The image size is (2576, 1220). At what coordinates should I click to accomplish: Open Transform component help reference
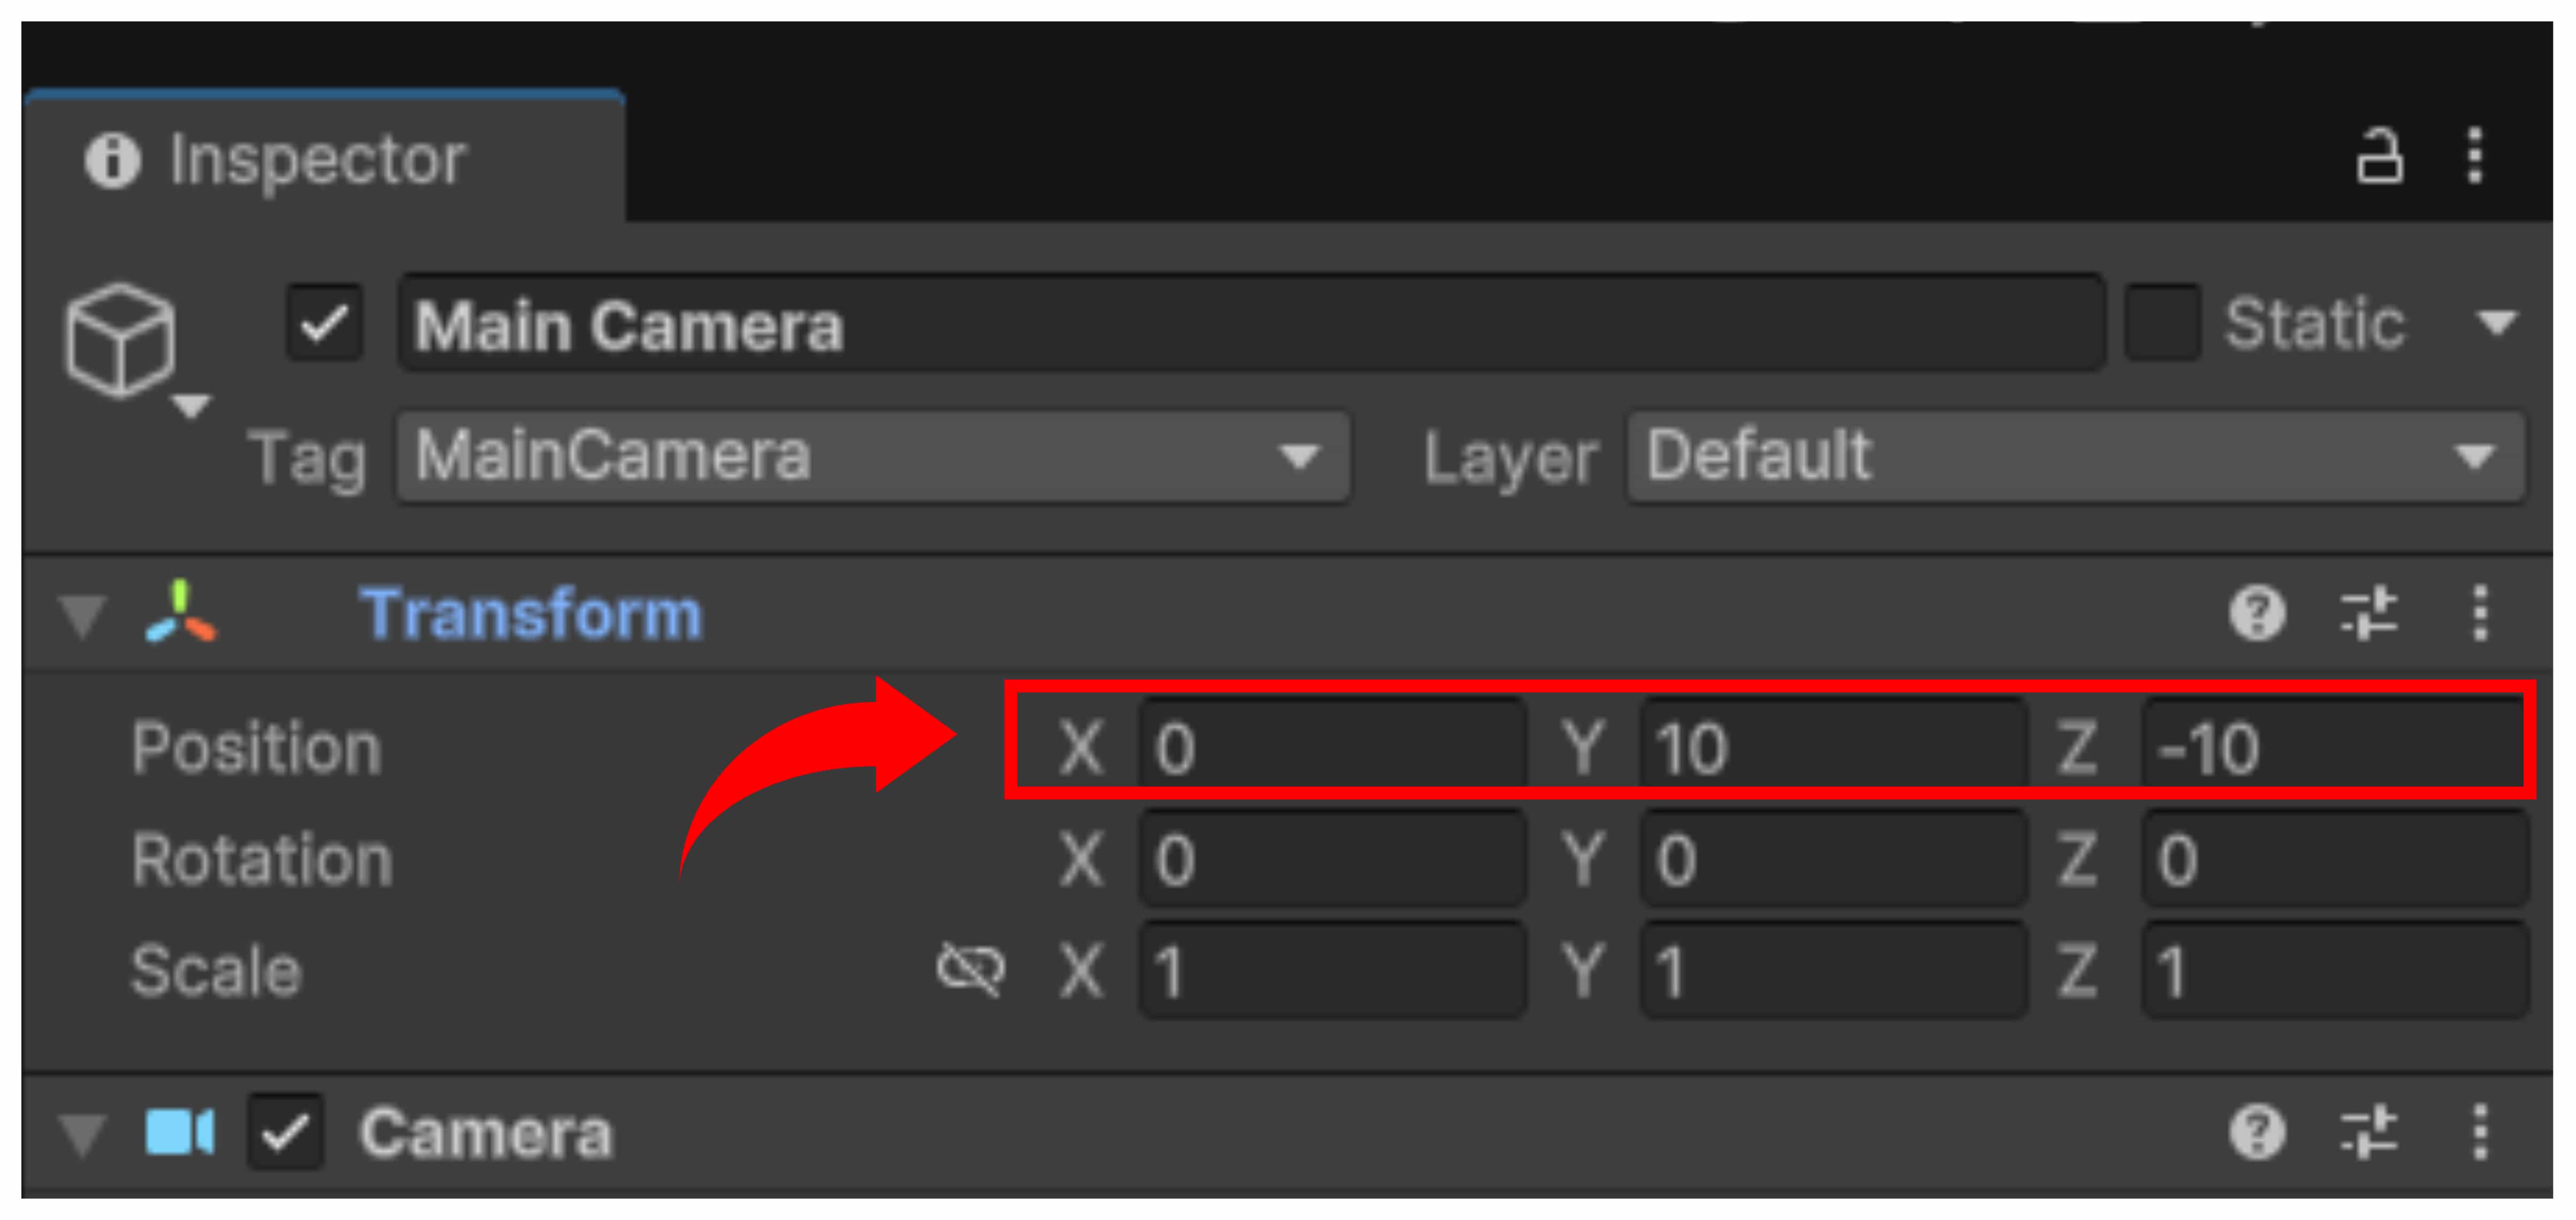click(2256, 612)
